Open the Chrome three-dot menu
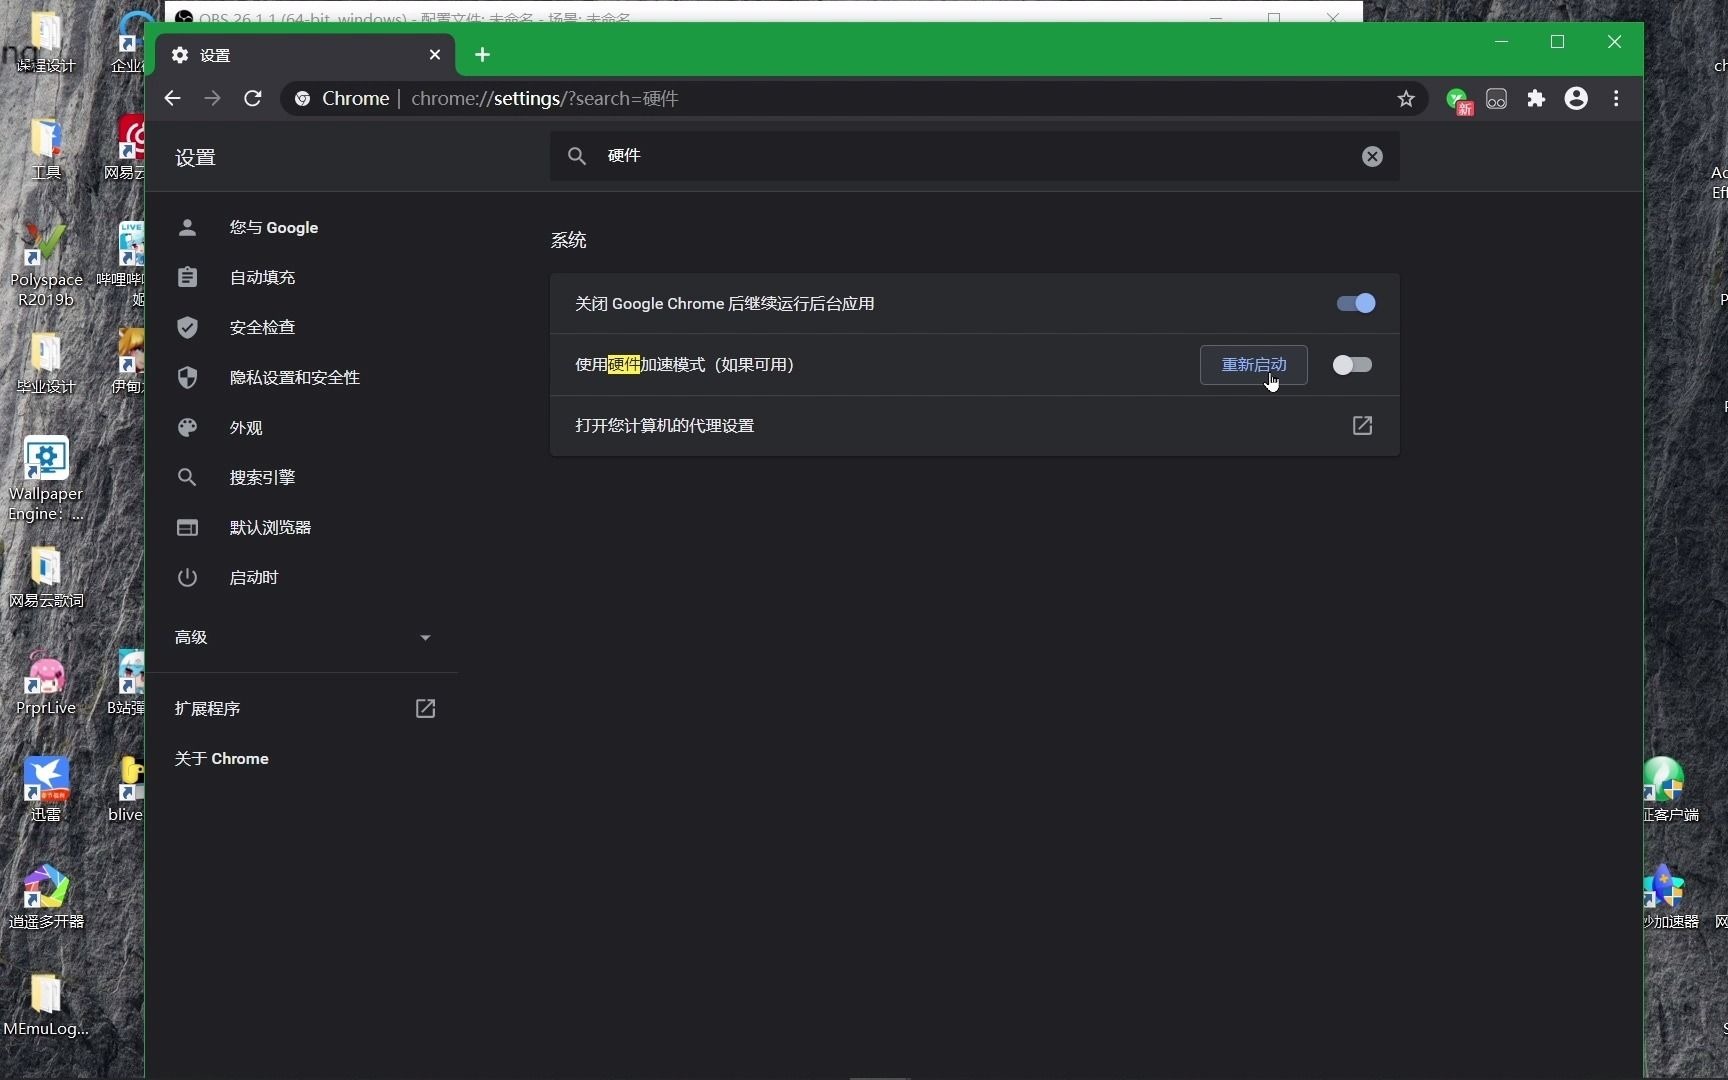1728x1080 pixels. pos(1616,98)
